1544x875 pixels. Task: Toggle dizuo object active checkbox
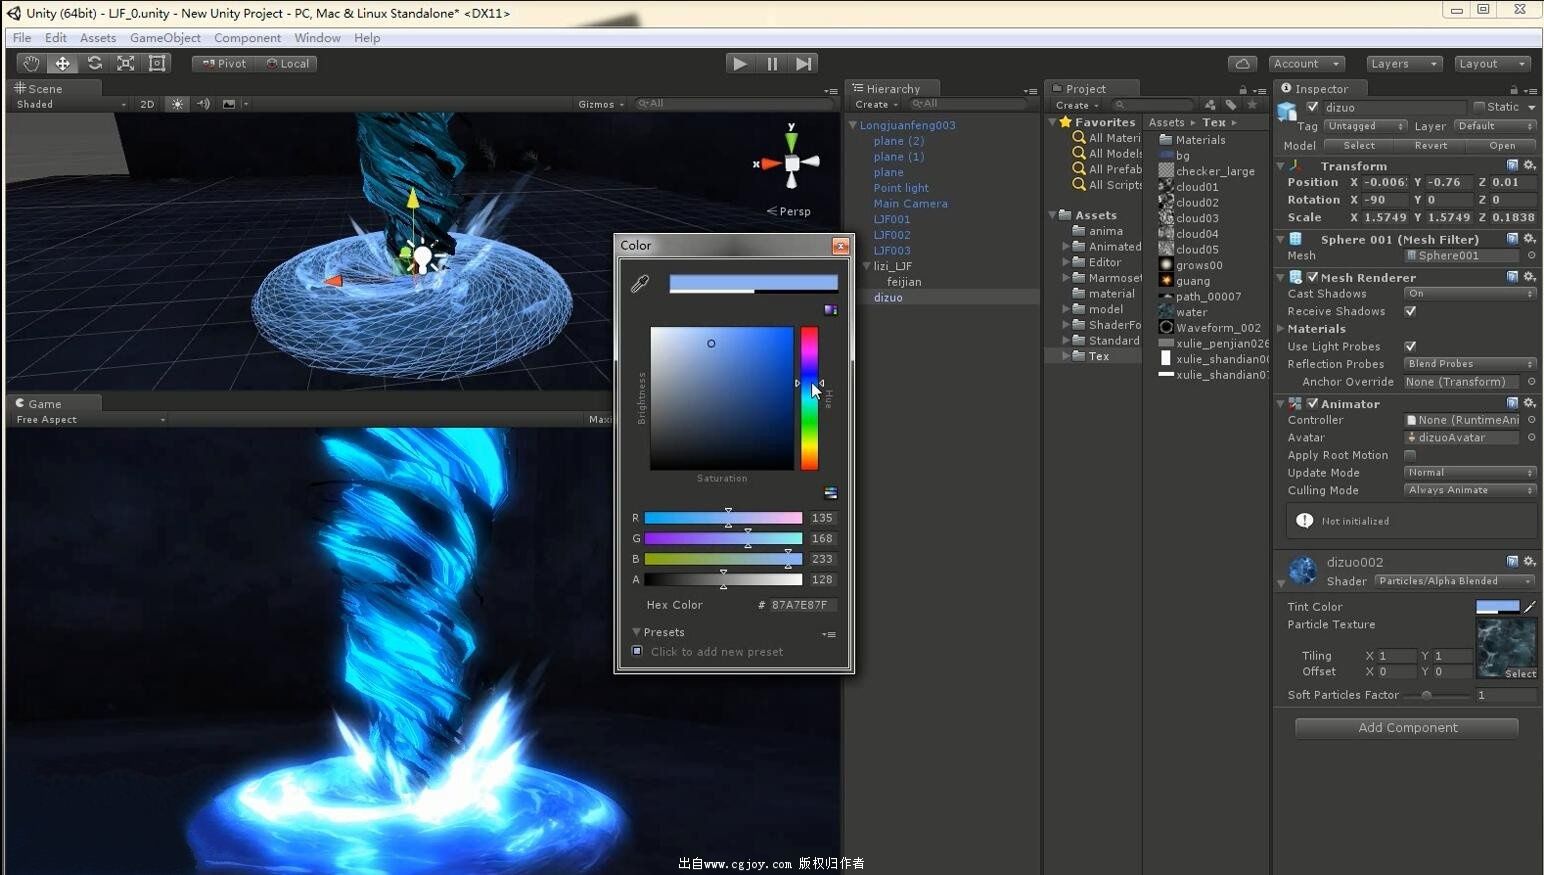click(x=1312, y=107)
